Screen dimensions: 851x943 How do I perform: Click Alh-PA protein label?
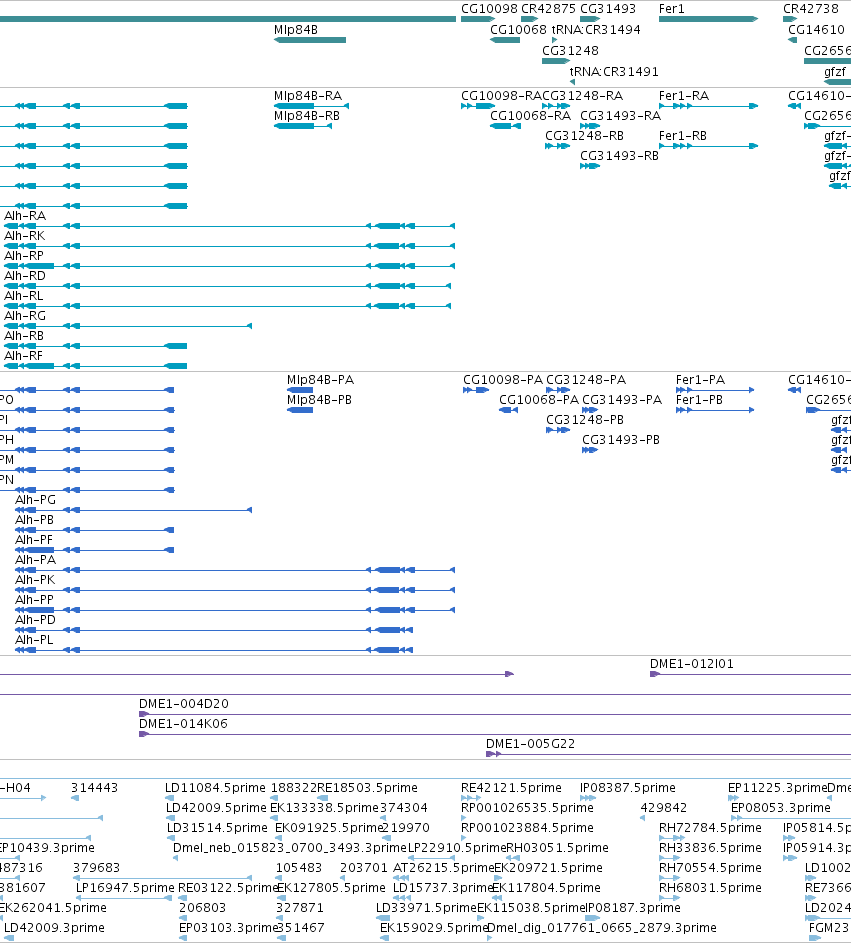[35, 560]
